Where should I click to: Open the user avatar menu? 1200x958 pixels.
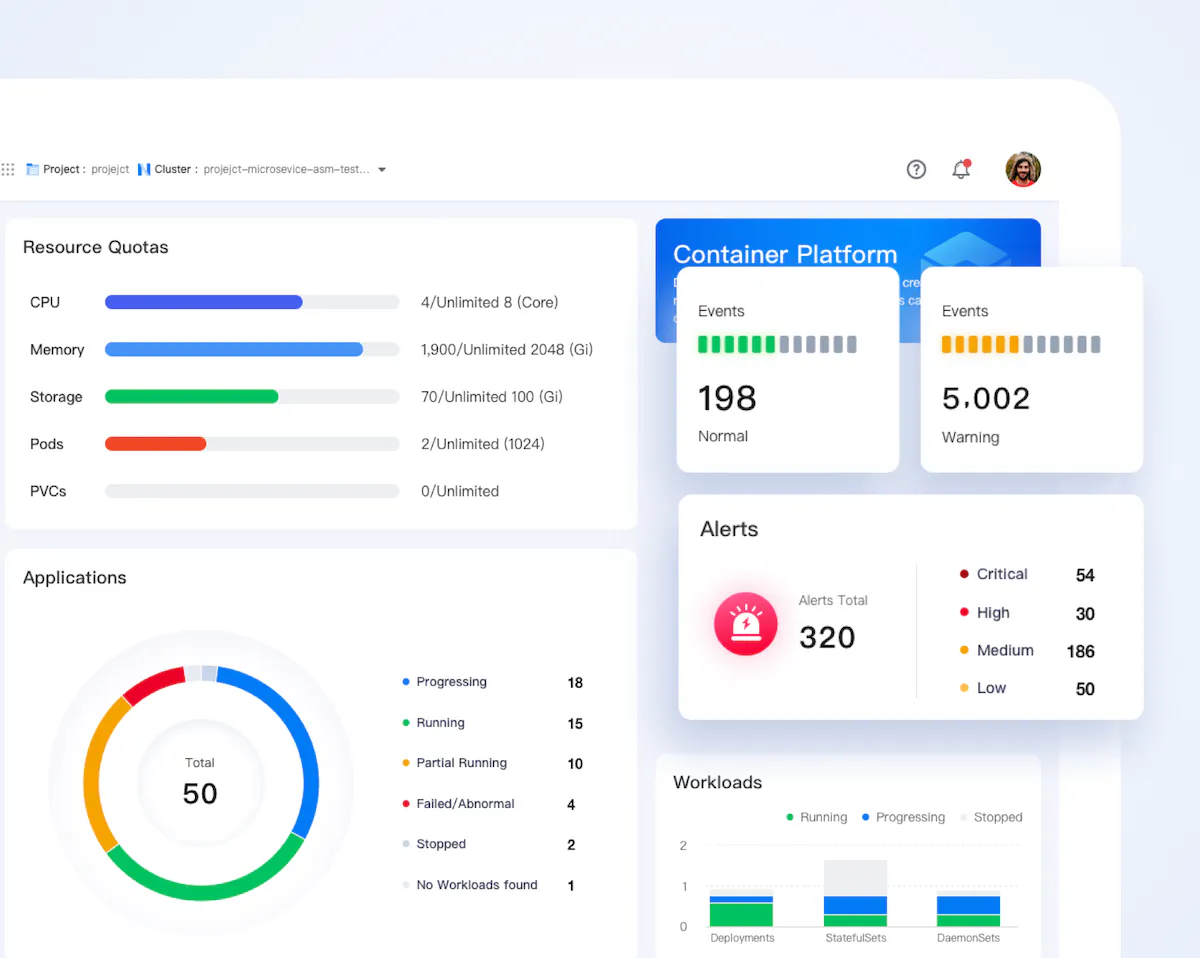click(x=1023, y=169)
